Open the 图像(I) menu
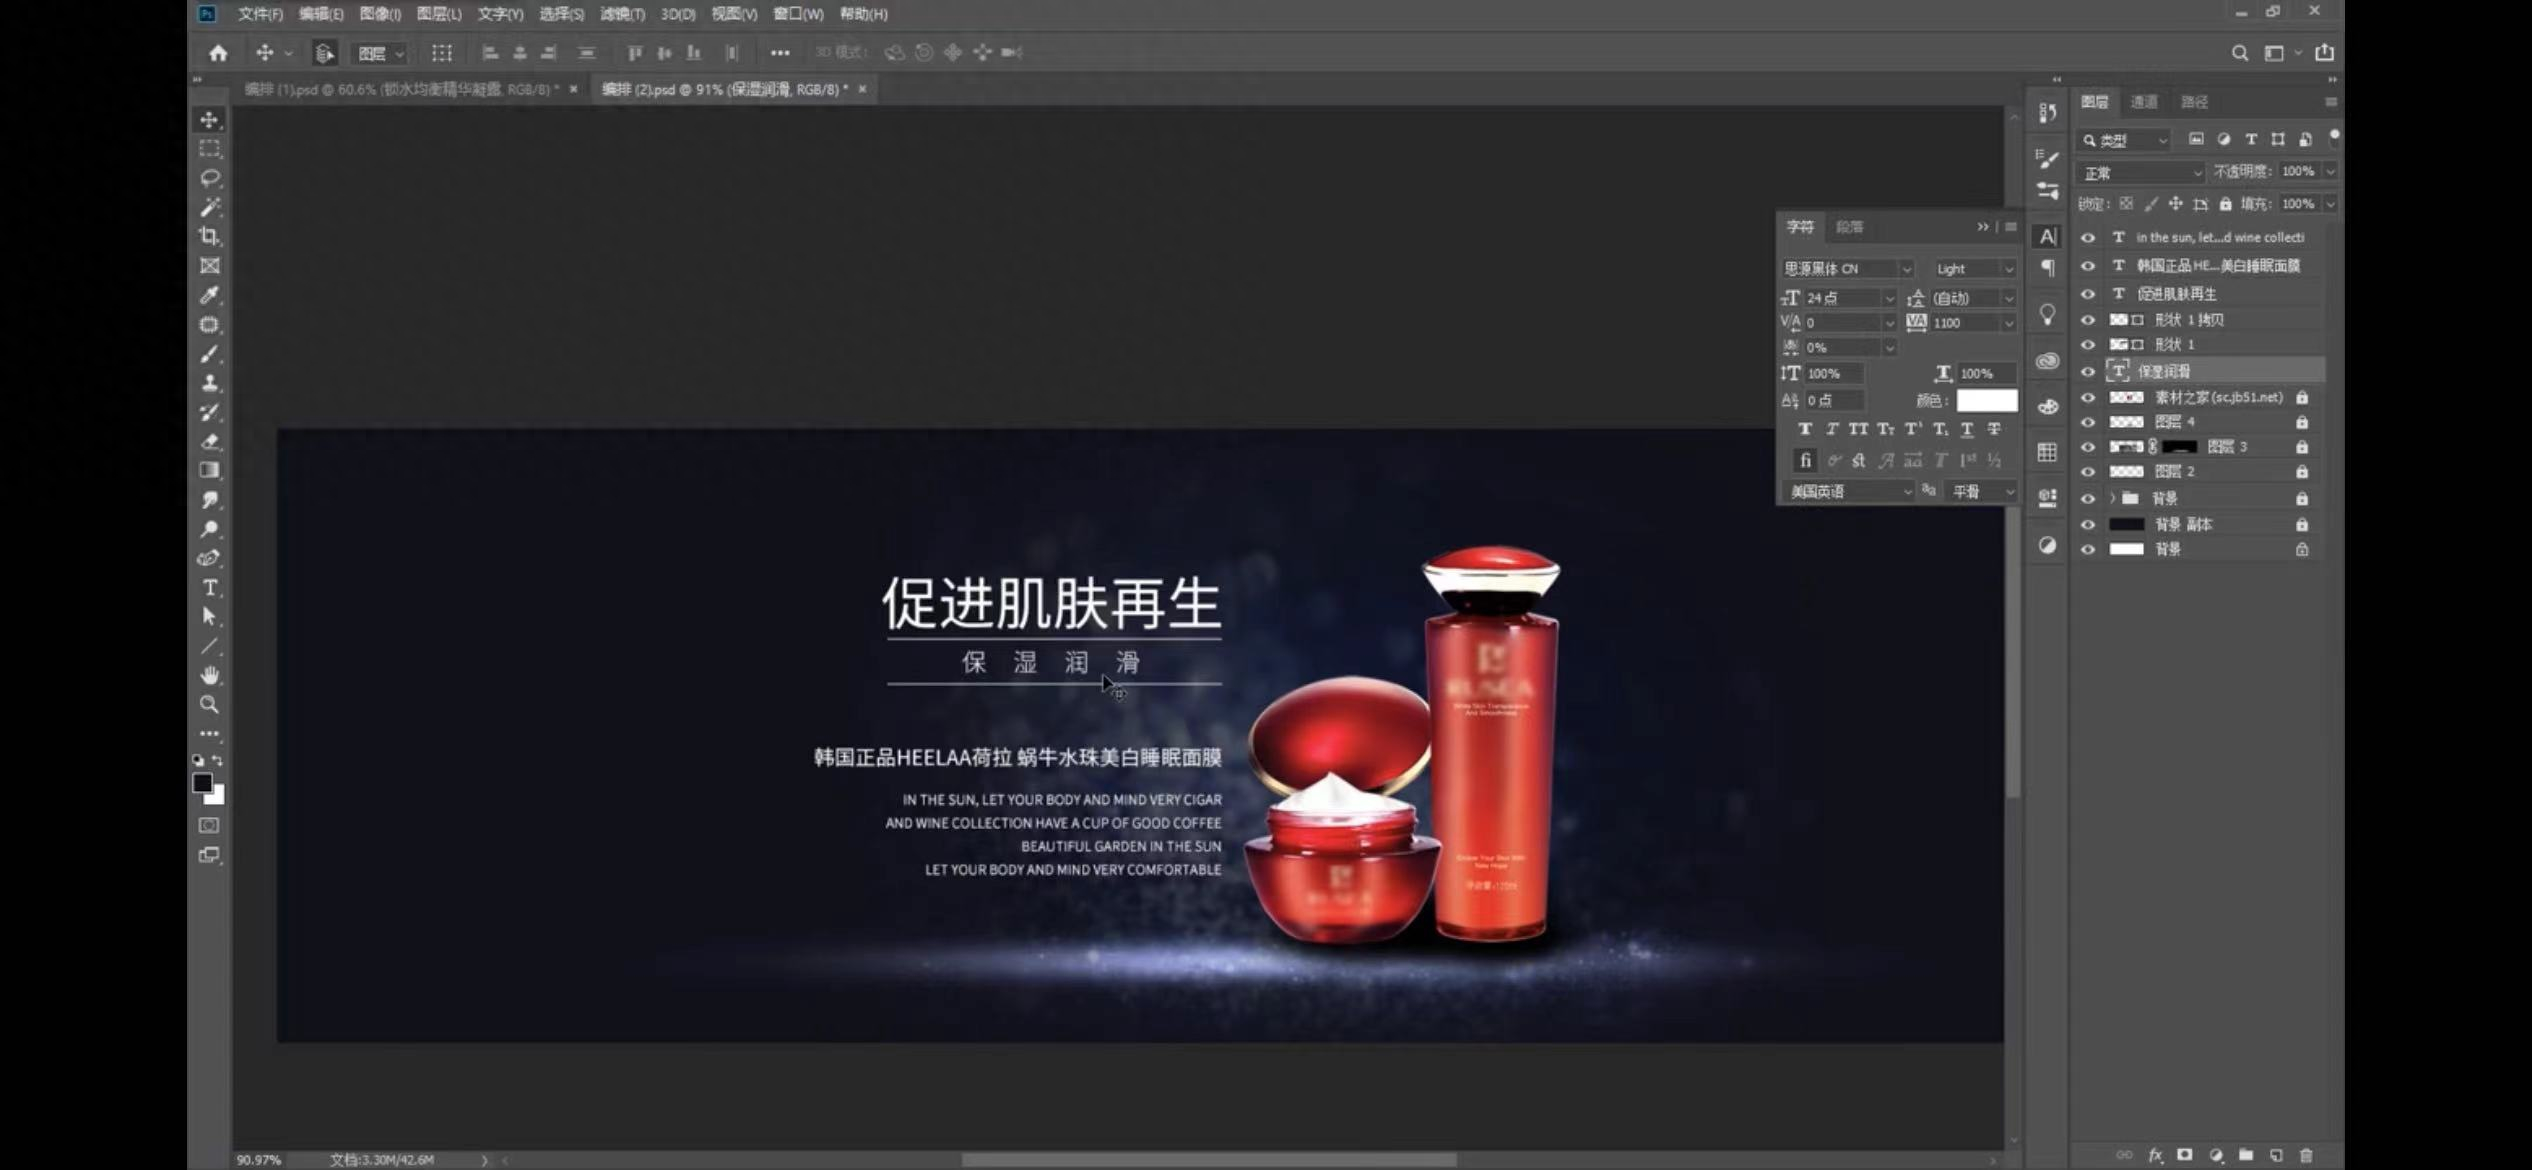Viewport: 2532px width, 1170px height. point(380,14)
